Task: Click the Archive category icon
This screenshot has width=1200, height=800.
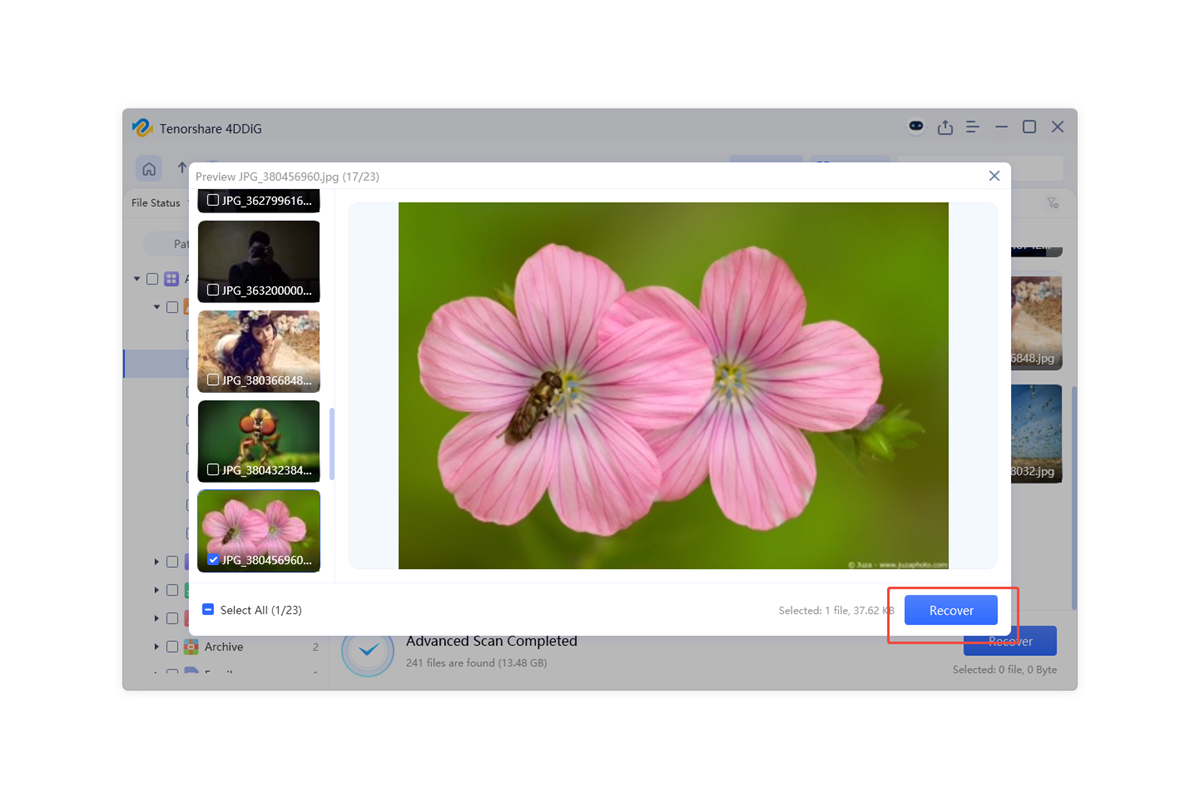Action: click(x=191, y=647)
